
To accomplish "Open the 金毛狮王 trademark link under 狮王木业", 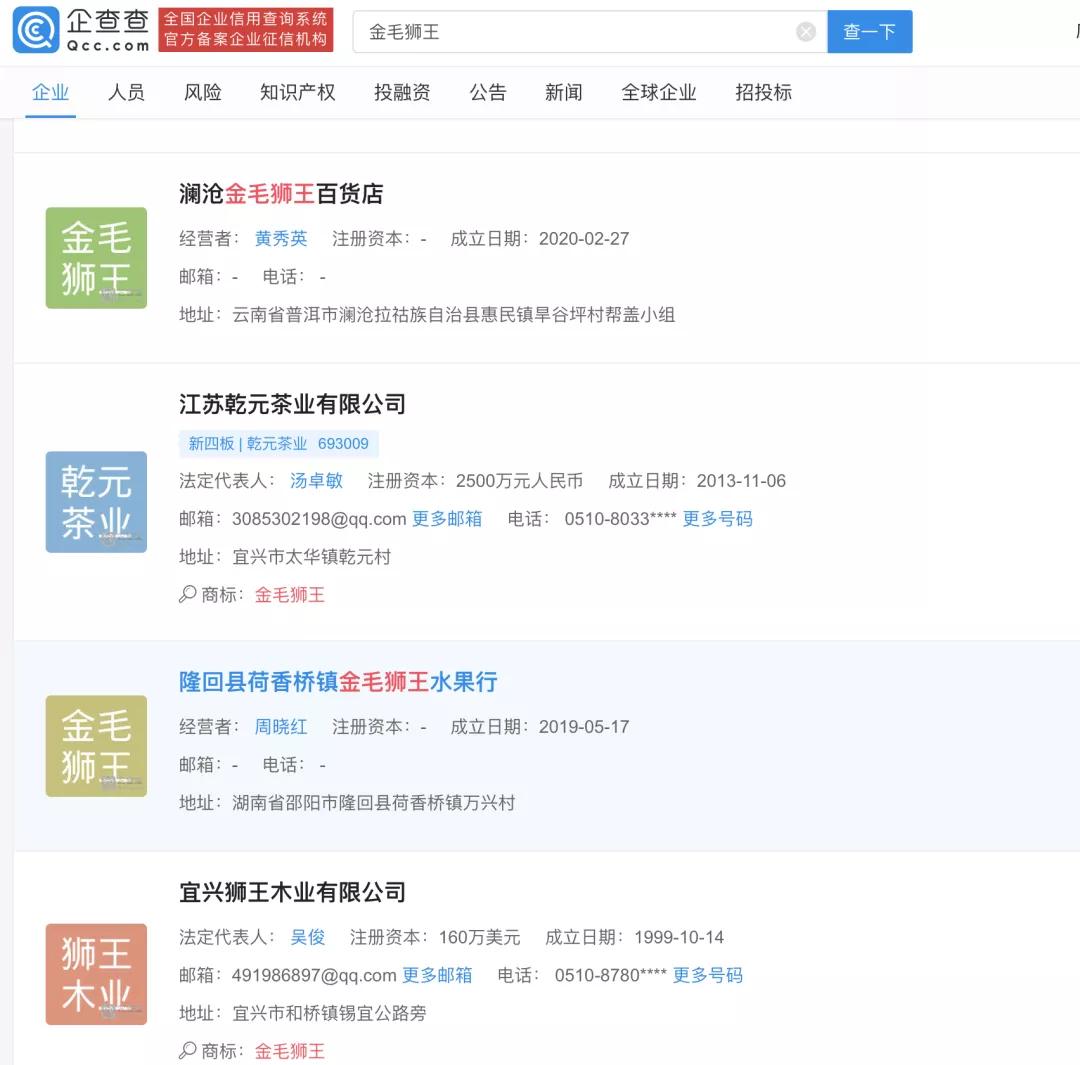I will click(289, 1051).
